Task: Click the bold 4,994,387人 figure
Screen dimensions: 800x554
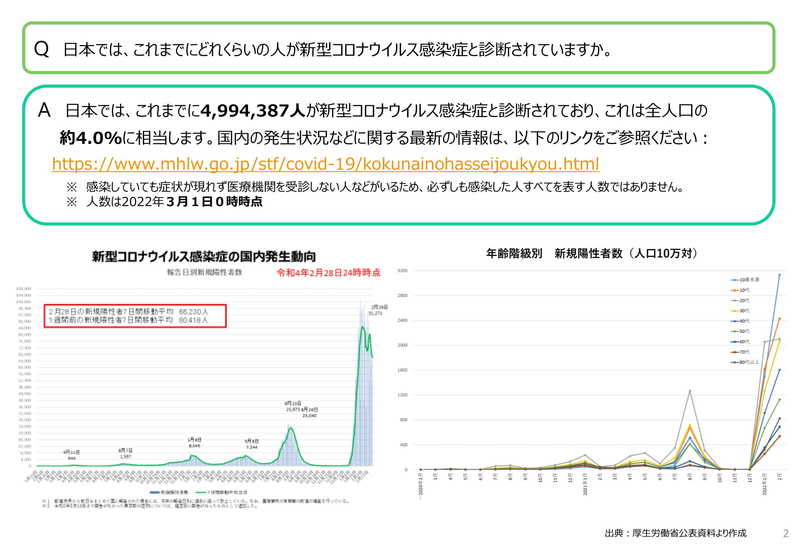Action: 250,109
